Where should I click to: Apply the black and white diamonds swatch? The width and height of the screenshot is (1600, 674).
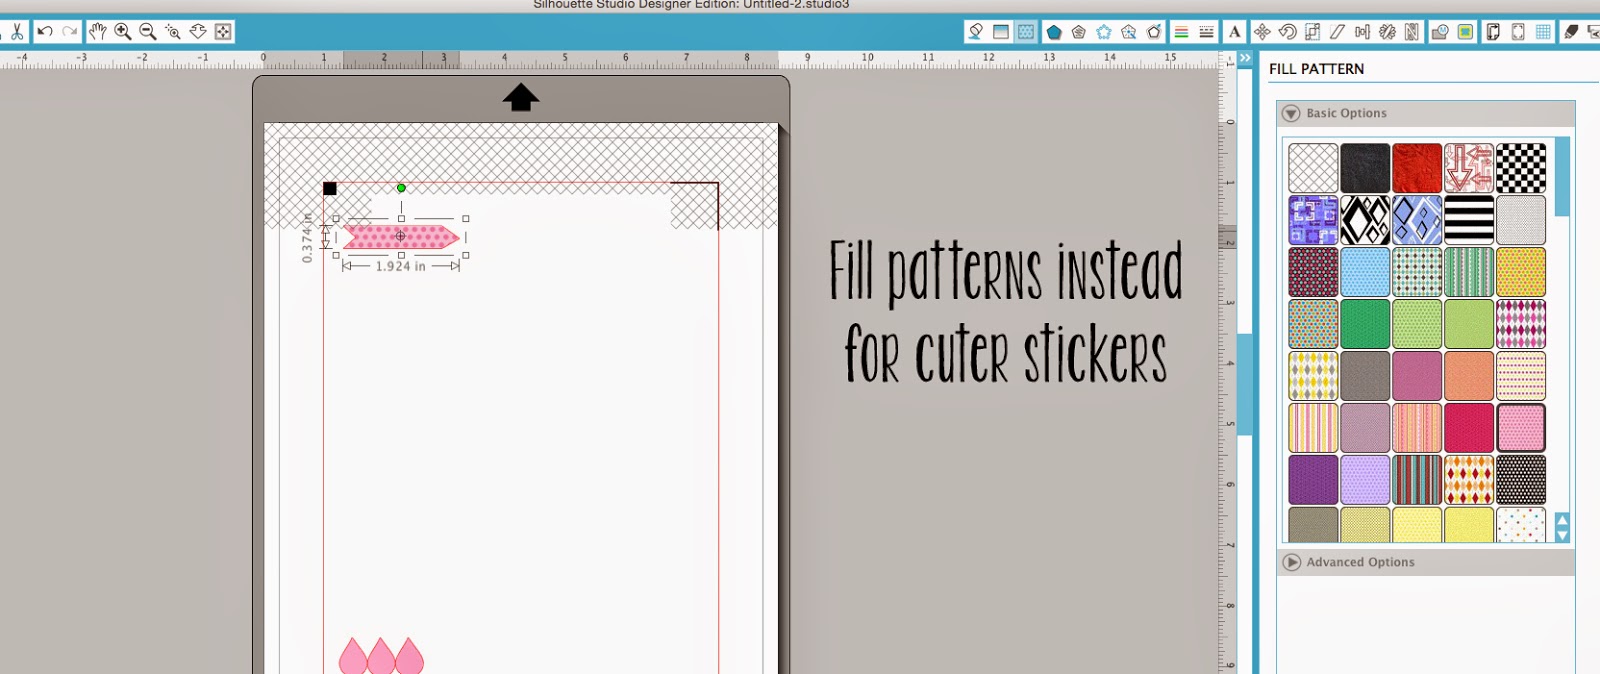pos(1365,220)
